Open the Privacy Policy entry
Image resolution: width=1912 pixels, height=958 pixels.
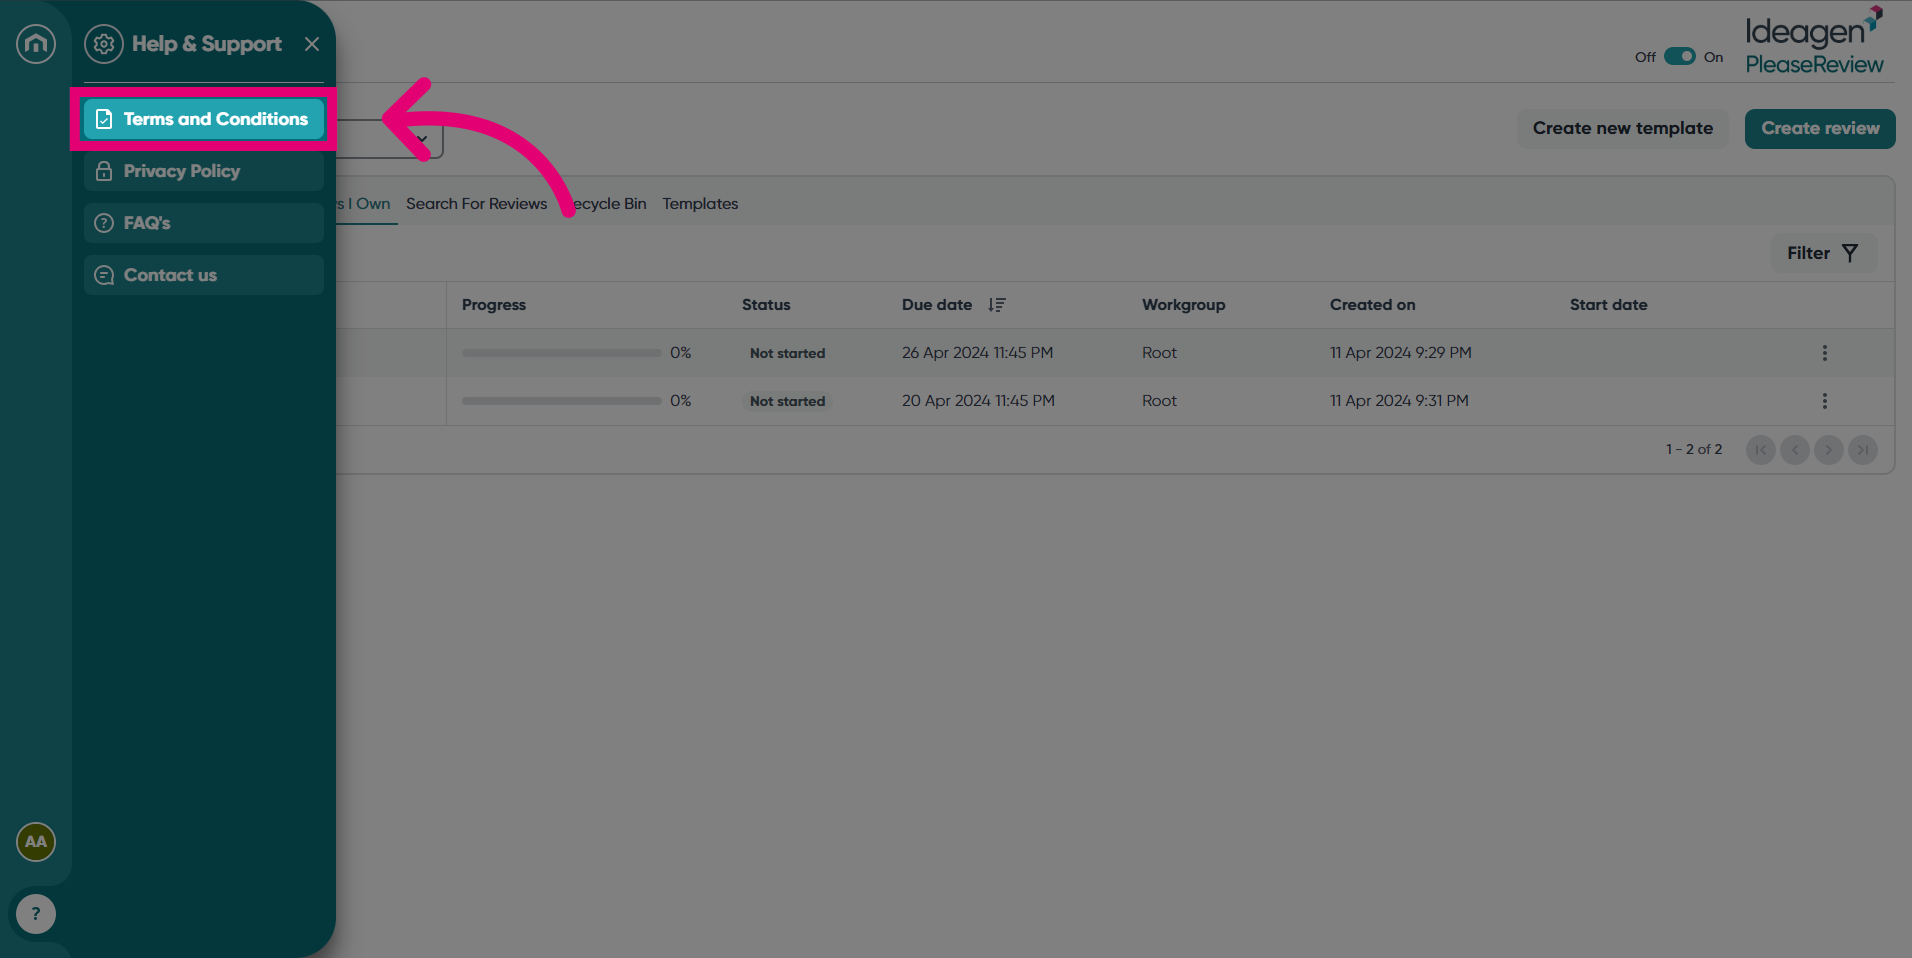[204, 171]
